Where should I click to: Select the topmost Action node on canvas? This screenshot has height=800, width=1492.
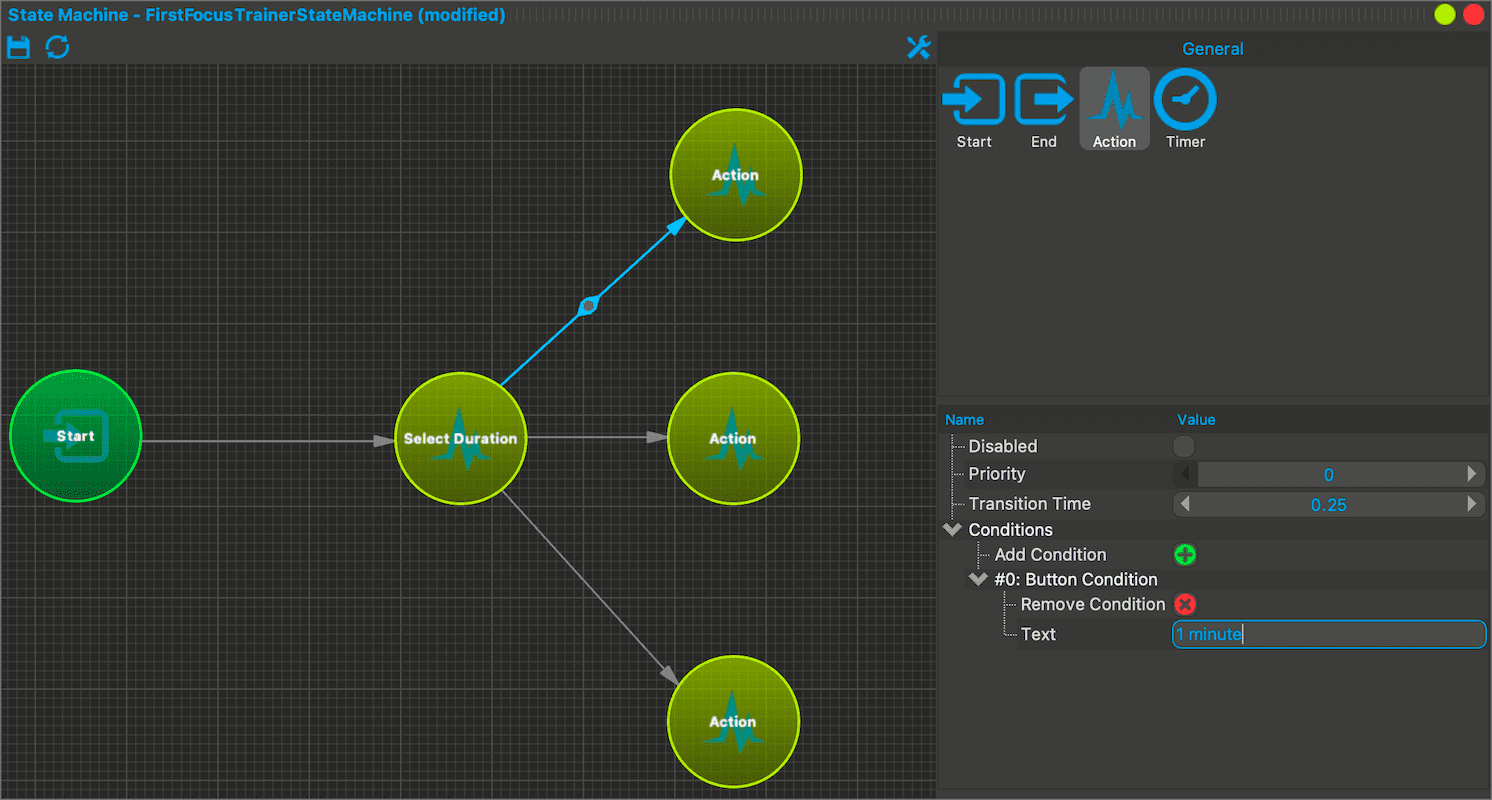(x=735, y=175)
